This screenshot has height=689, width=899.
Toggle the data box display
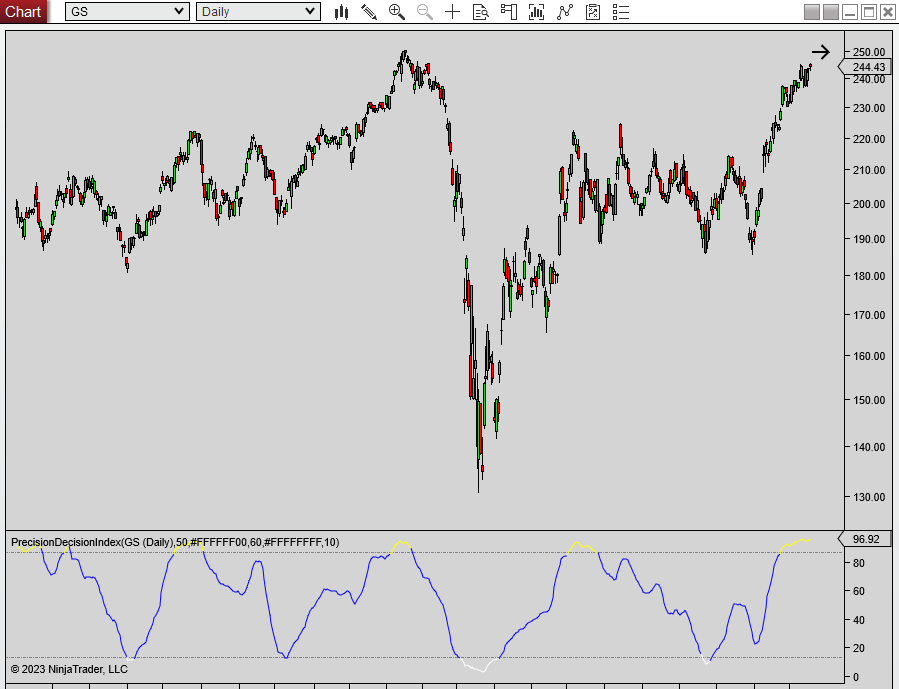point(481,12)
